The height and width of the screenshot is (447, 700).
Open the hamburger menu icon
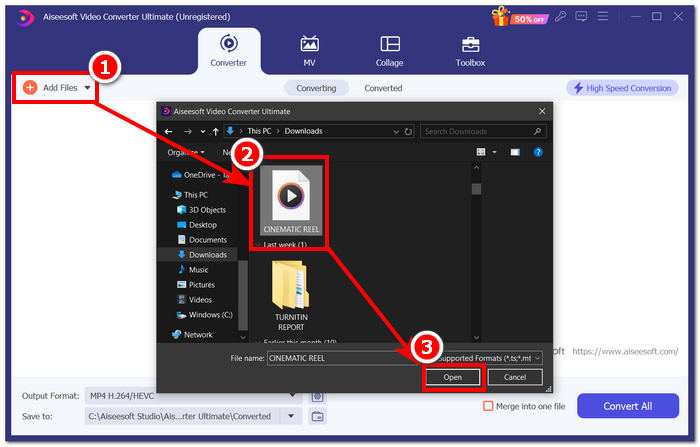coord(603,17)
